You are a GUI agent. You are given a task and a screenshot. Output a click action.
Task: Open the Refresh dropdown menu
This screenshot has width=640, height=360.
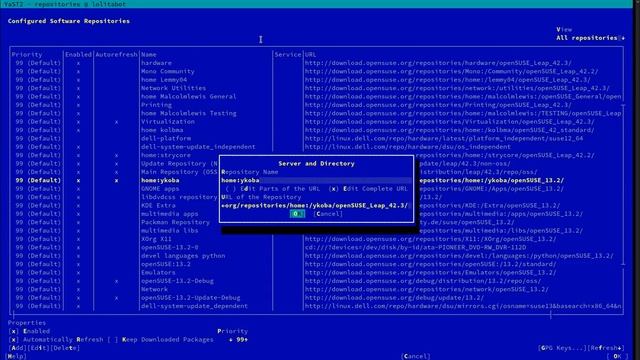pos(606,348)
